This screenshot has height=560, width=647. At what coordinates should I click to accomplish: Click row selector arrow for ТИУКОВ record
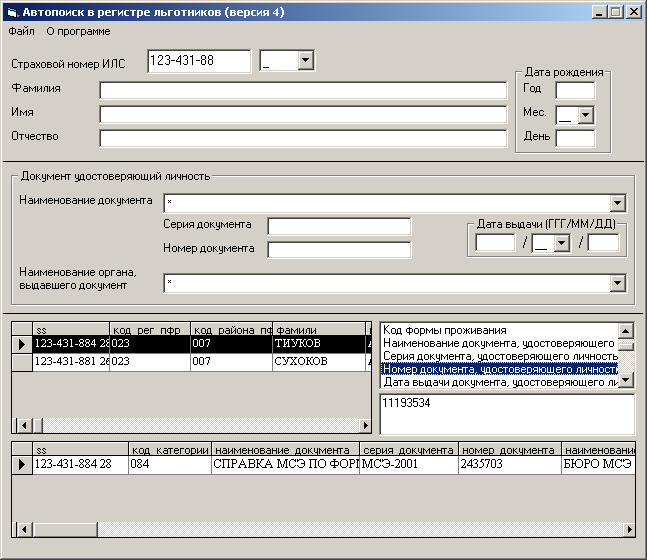21,344
